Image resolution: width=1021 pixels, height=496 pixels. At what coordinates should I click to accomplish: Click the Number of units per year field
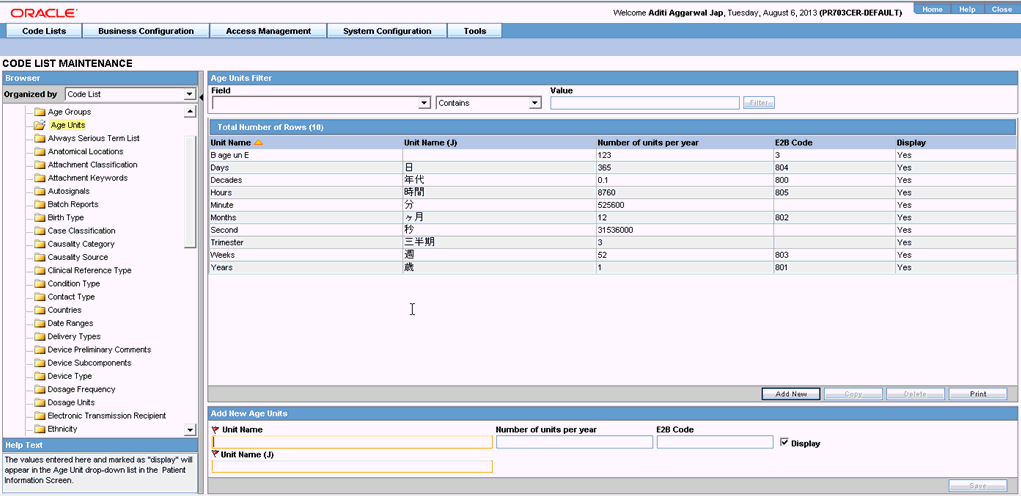[574, 442]
